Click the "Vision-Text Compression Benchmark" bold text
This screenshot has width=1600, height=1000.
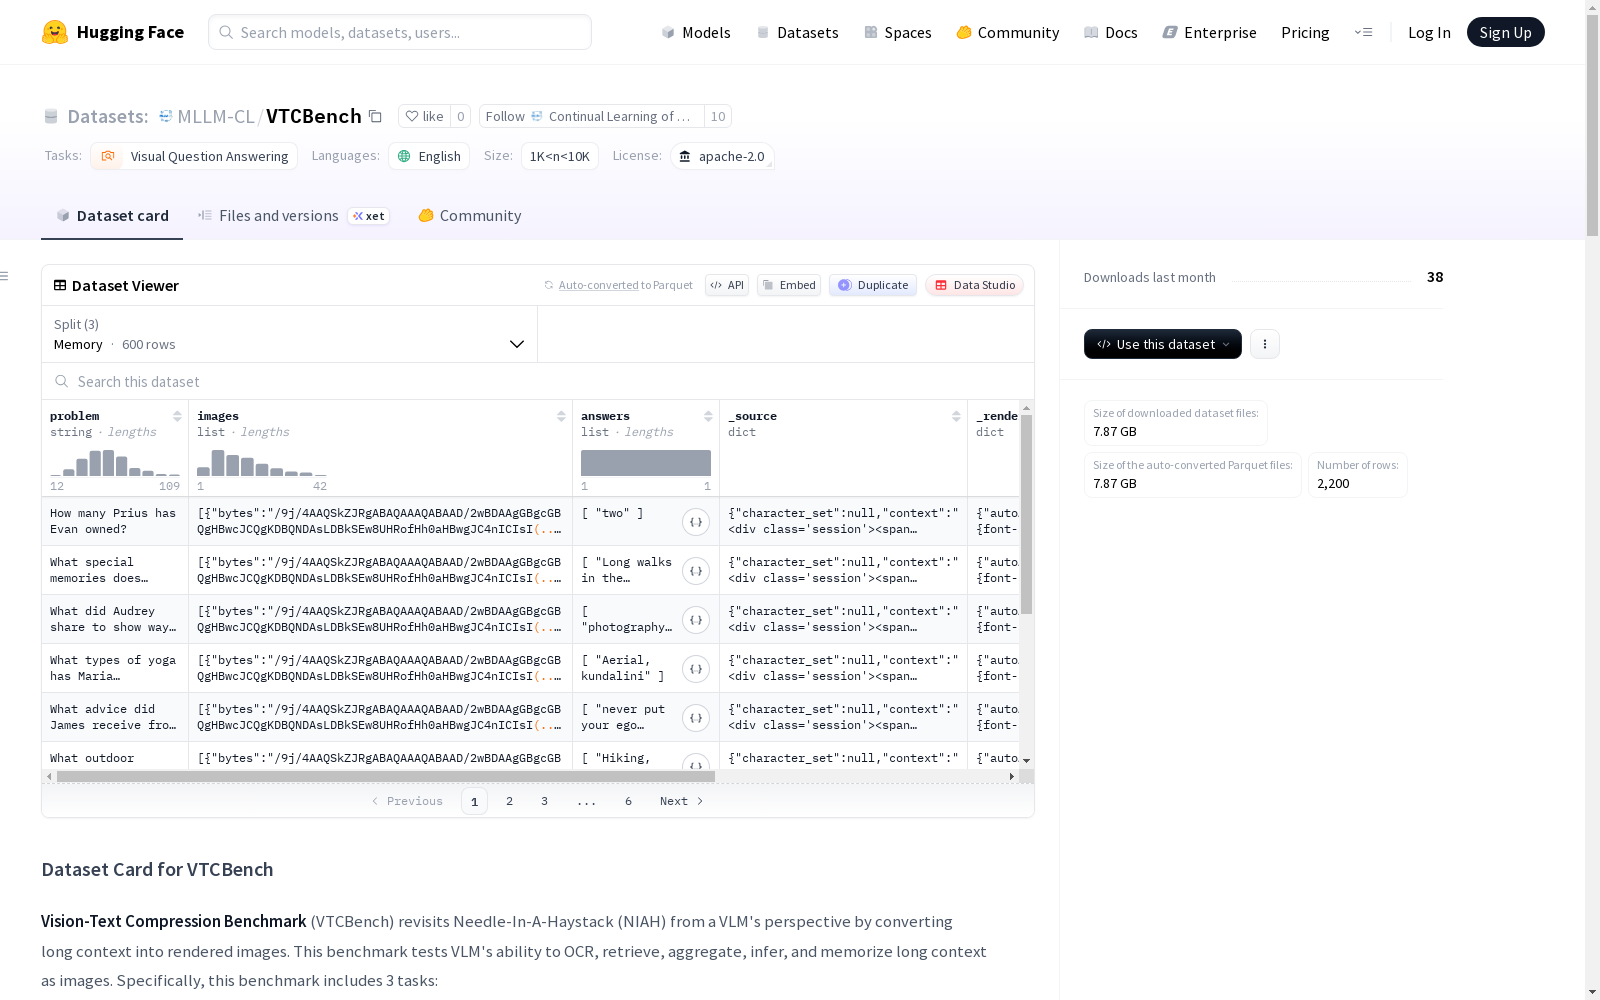coord(174,921)
